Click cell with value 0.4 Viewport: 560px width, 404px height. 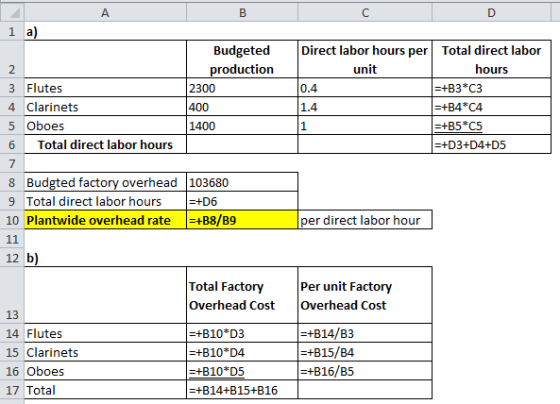click(x=365, y=88)
